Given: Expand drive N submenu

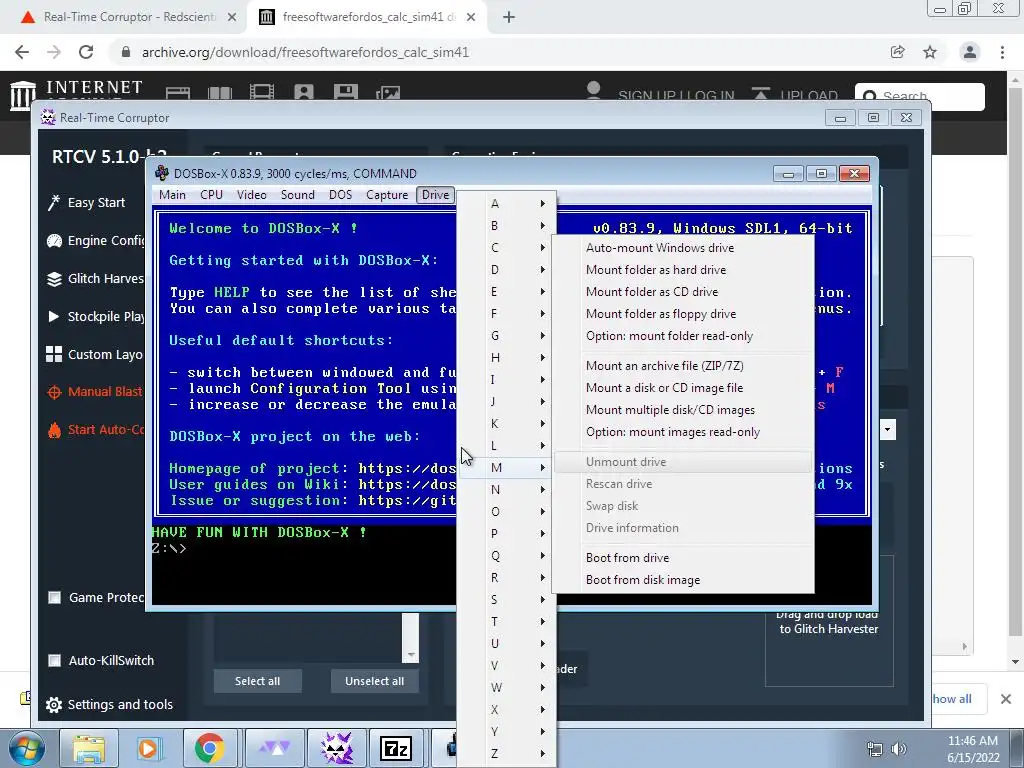Looking at the screenshot, I should 507,490.
